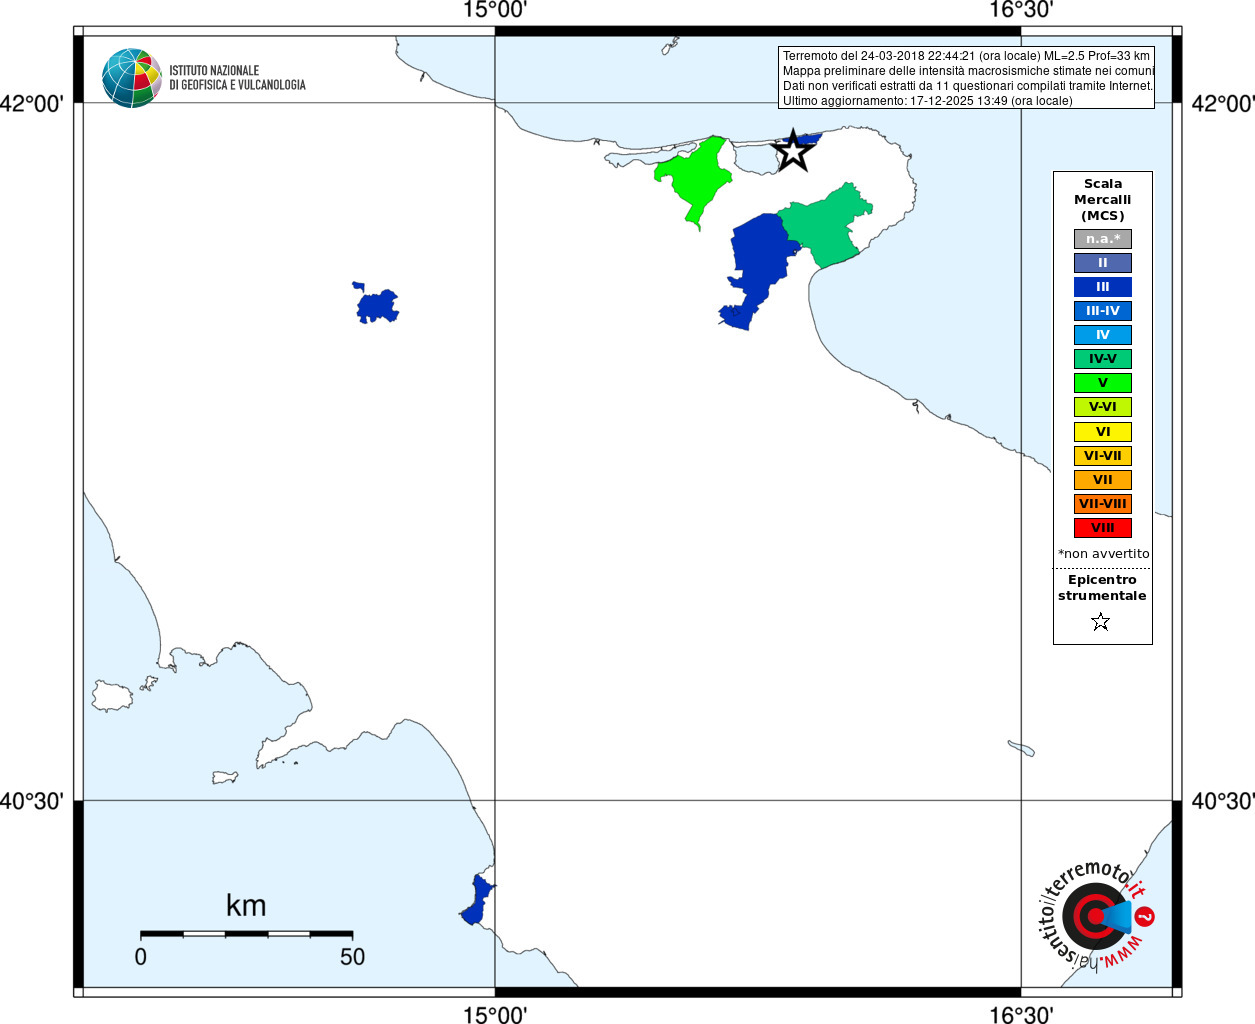Click 'Dati non verificati estratti' text line
The height and width of the screenshot is (1024, 1255).
(968, 86)
